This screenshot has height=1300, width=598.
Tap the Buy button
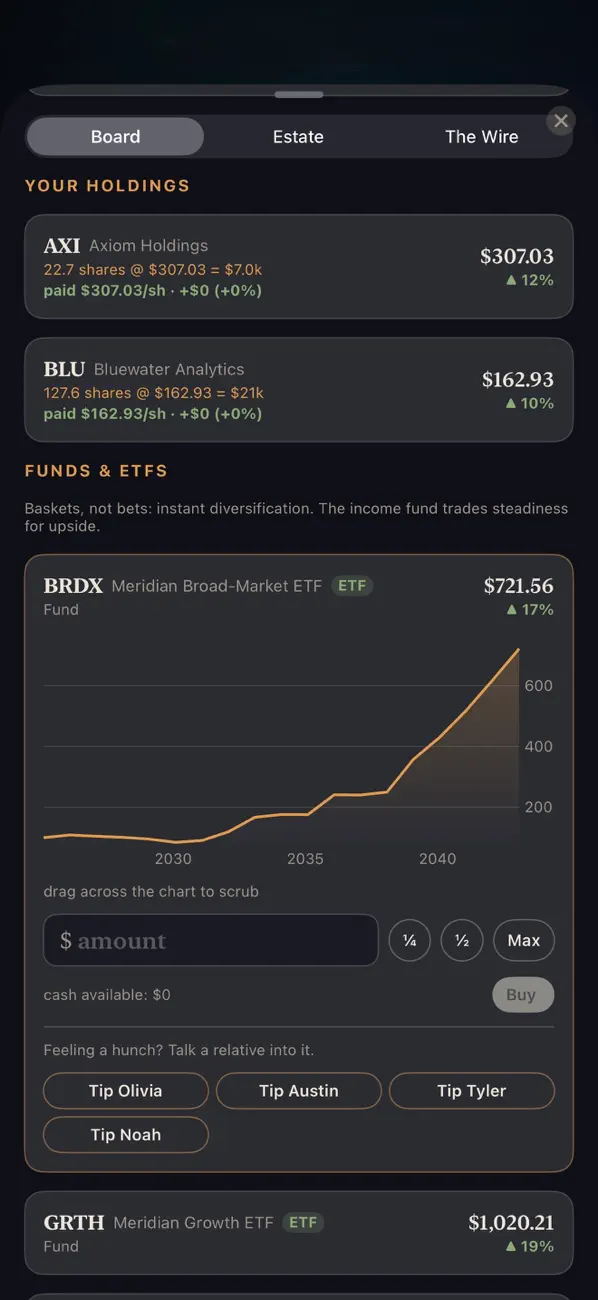[522, 995]
